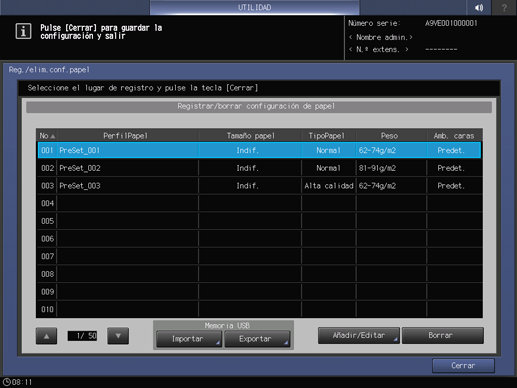Click Alta calidad cell of PreSet_003
This screenshot has width=517, height=388.
(x=329, y=186)
